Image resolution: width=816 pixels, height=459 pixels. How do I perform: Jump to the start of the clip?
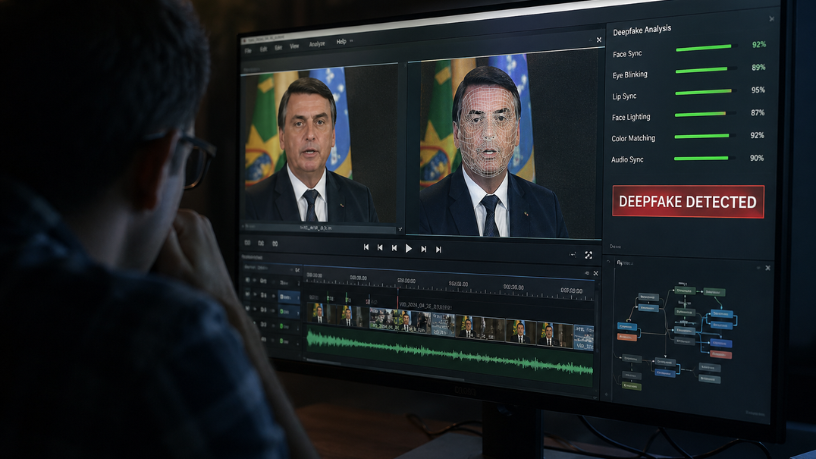(x=366, y=247)
